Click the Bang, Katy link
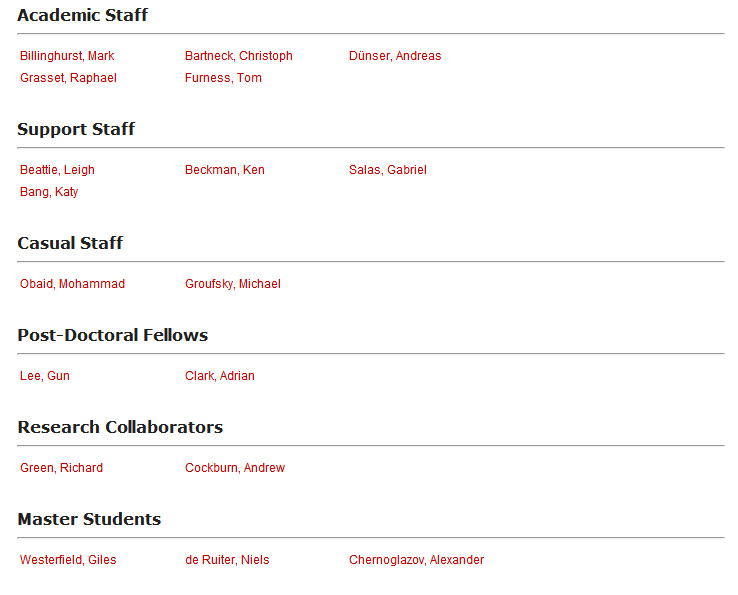 point(49,192)
